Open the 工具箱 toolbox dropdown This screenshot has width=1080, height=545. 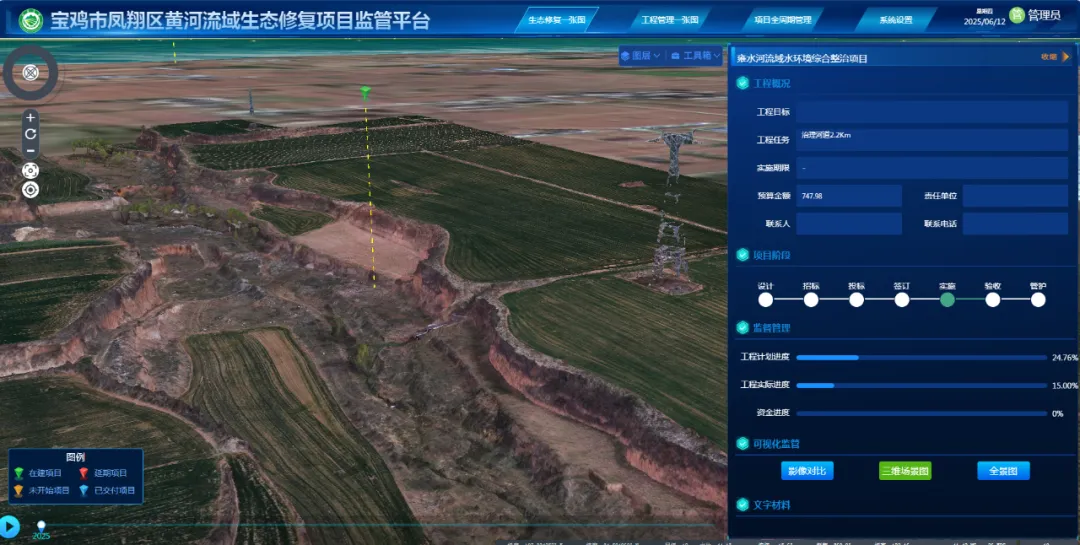click(696, 56)
